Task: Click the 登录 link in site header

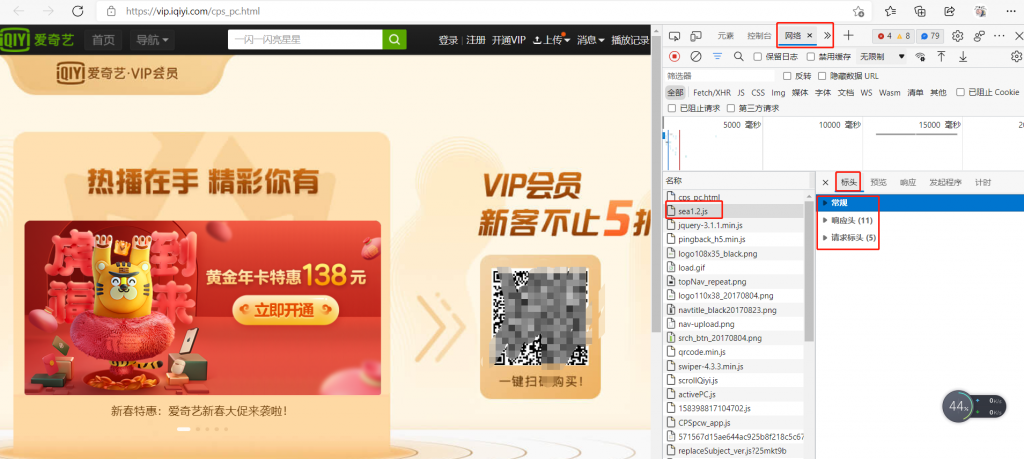Action: 448,40
